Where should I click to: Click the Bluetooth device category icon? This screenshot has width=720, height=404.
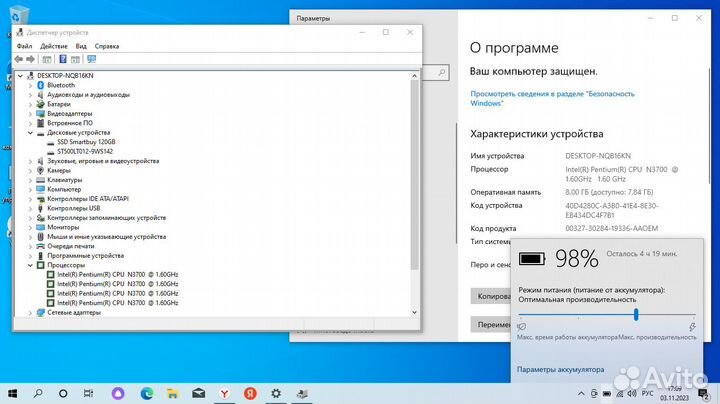point(40,85)
